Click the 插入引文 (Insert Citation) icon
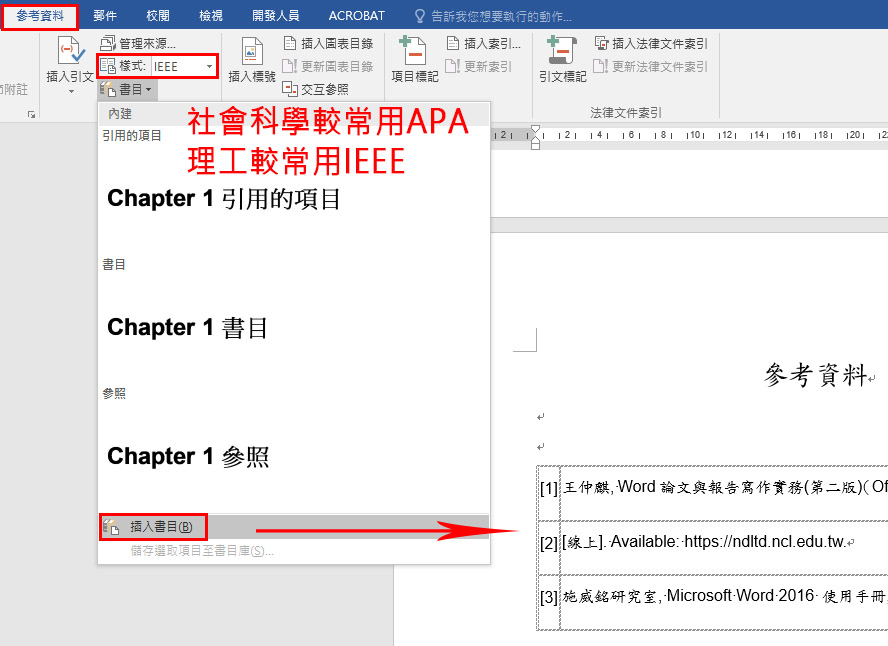Screen dimensions: 888x646 pyautogui.click(x=71, y=52)
